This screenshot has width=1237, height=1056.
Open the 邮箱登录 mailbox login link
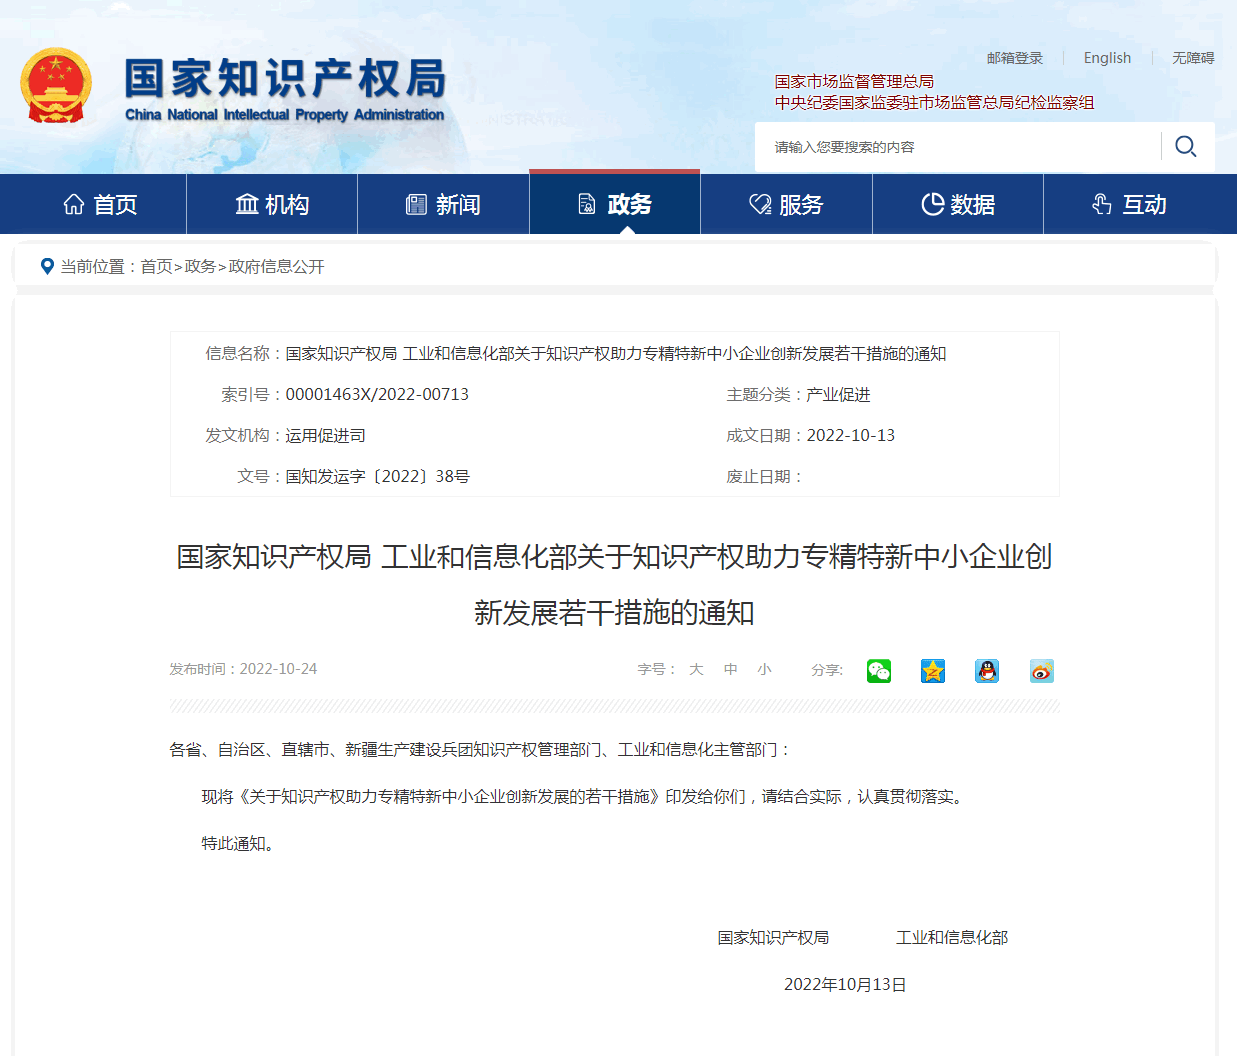point(1014,58)
